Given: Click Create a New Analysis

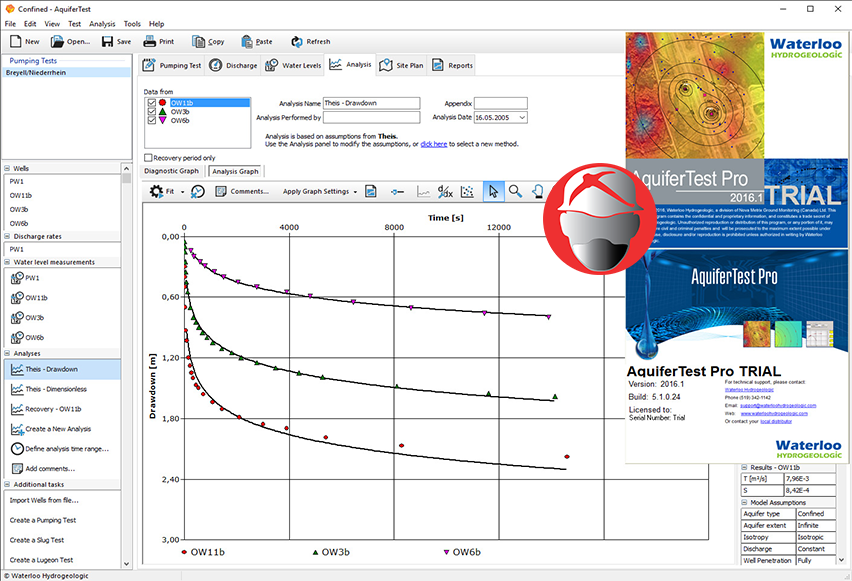Looking at the screenshot, I should tap(58, 429).
